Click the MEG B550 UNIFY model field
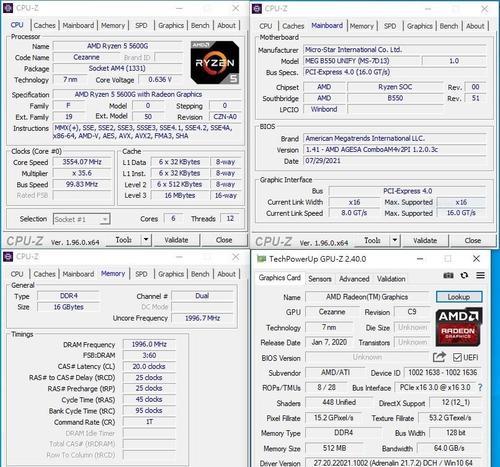 (361, 61)
